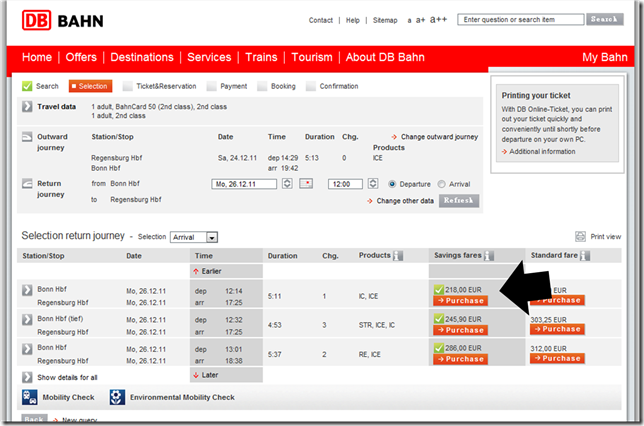Click the Return journey train icon

(x=27, y=184)
